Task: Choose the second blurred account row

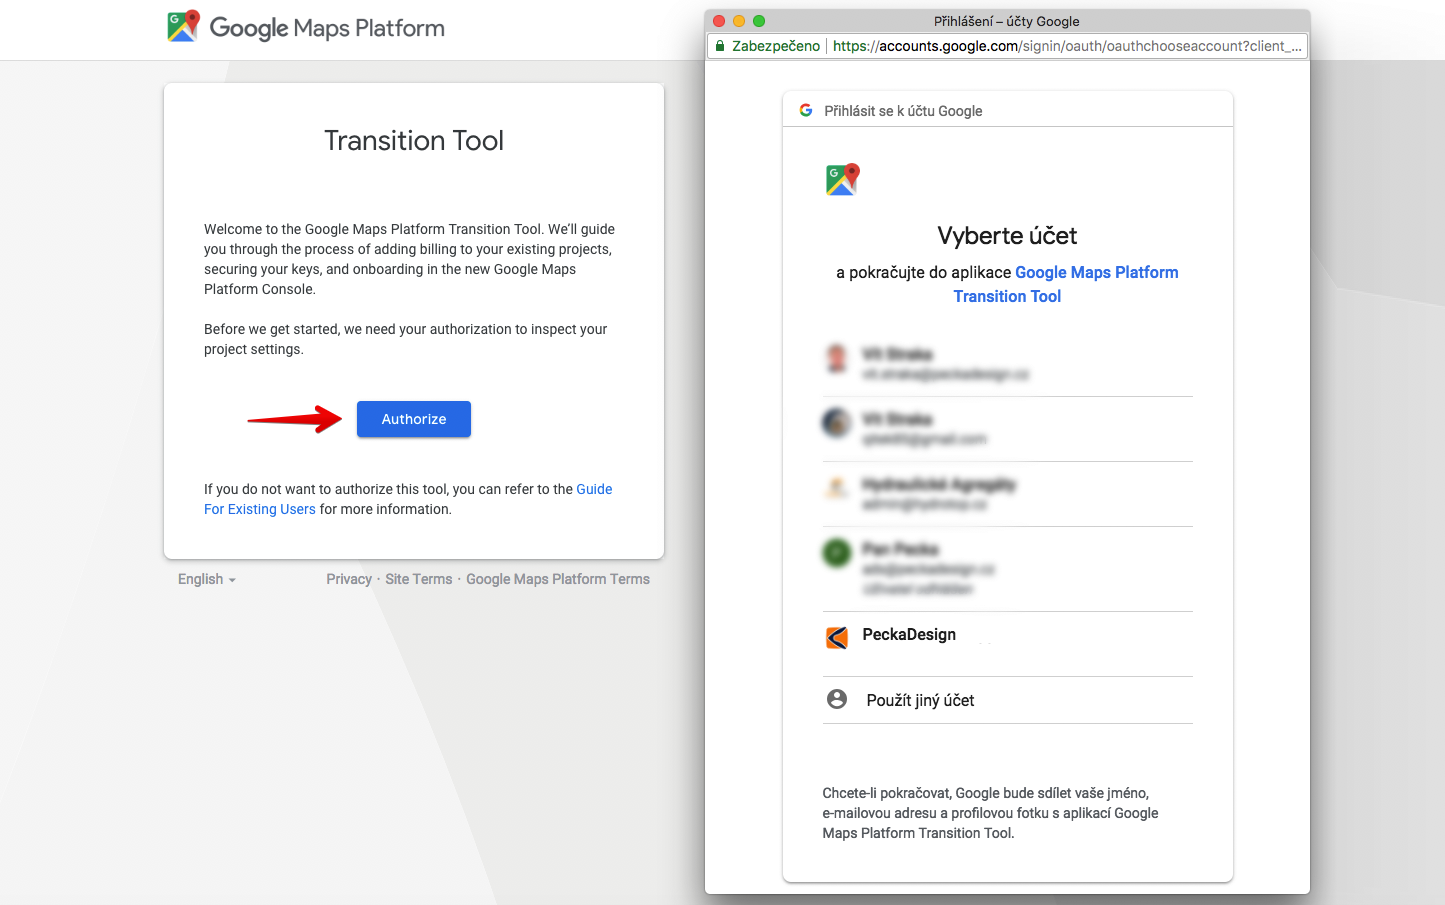Action: (1007, 429)
